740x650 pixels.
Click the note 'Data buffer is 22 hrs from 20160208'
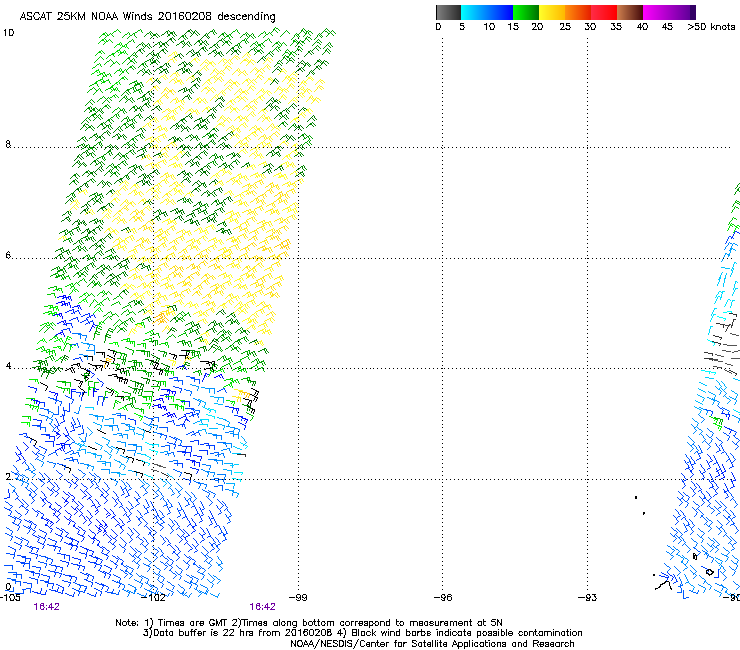pyautogui.click(x=243, y=633)
